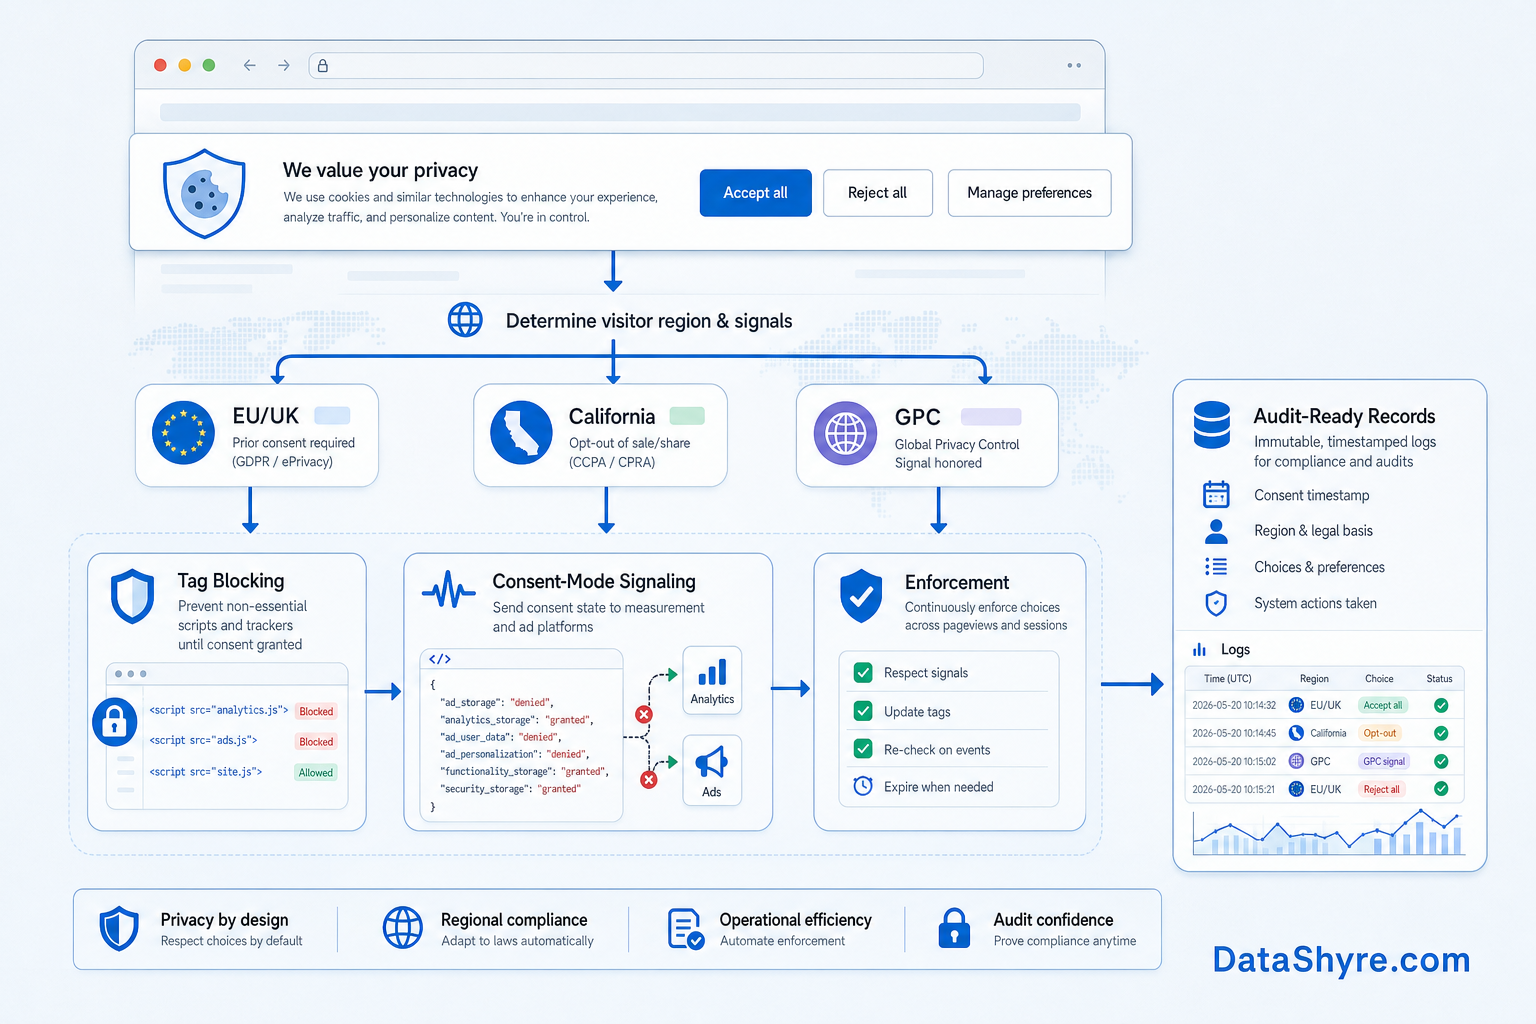The height and width of the screenshot is (1024, 1536).
Task: Select the EU flag icon
Action: [x=183, y=433]
